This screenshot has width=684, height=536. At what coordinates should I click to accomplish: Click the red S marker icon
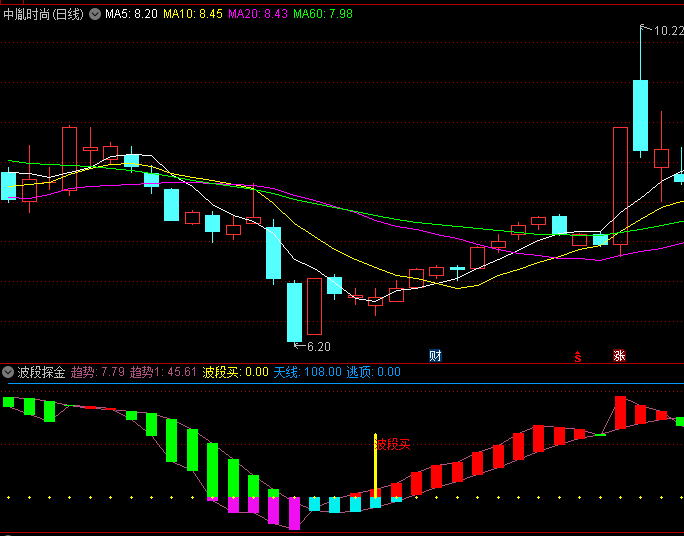click(x=578, y=357)
